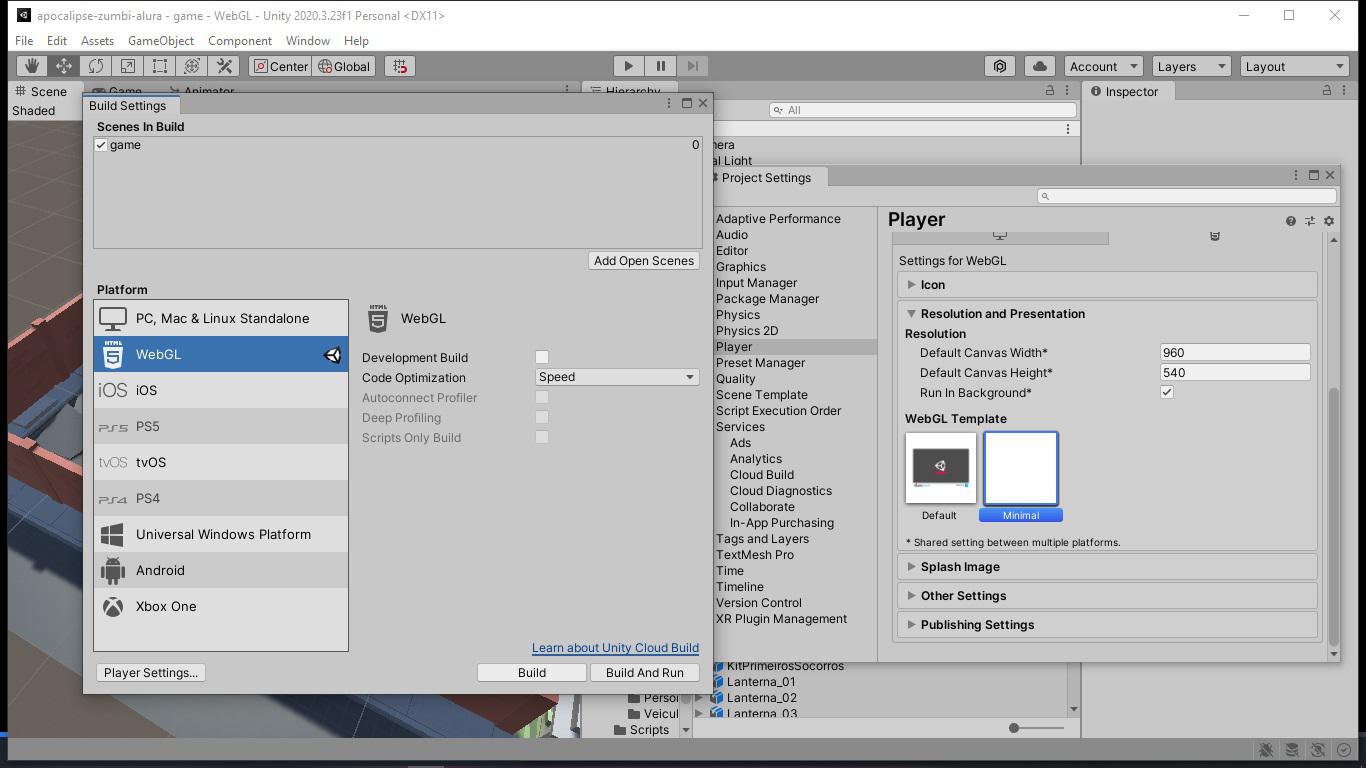The height and width of the screenshot is (768, 1366).
Task: Open the Layout dropdown
Action: coord(1294,66)
